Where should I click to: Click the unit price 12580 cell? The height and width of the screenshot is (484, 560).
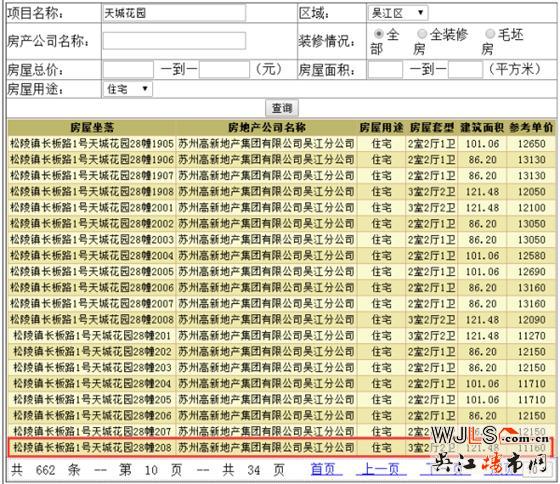point(531,256)
